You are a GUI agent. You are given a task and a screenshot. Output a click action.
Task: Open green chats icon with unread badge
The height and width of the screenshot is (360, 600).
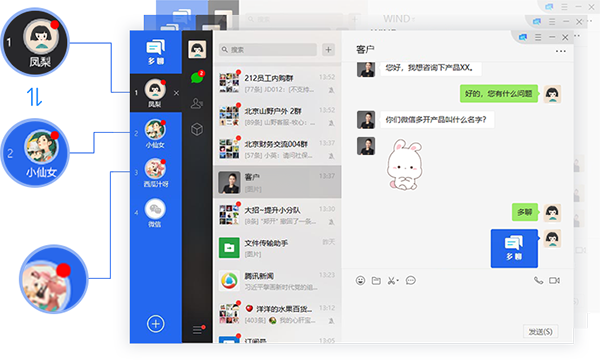[197, 77]
